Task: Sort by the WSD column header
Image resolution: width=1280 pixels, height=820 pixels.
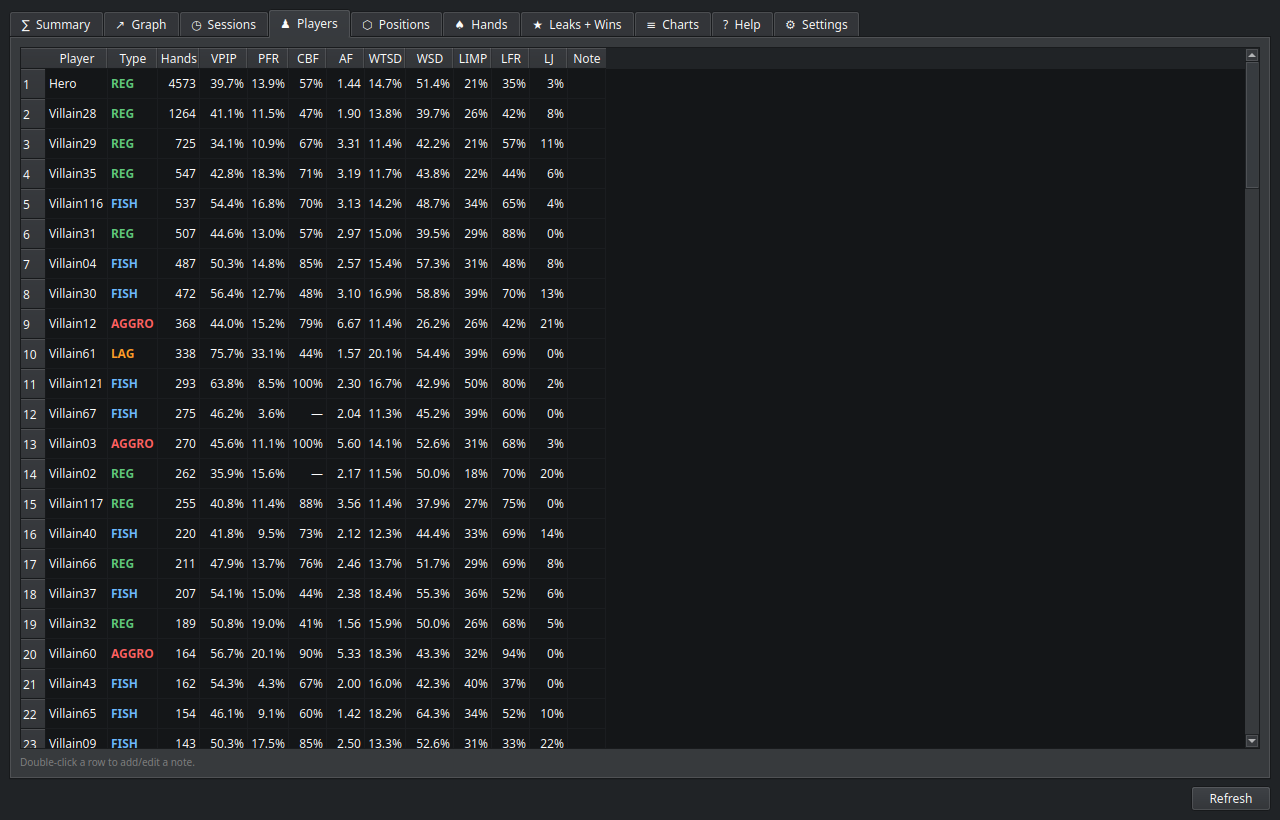Action: [x=429, y=58]
